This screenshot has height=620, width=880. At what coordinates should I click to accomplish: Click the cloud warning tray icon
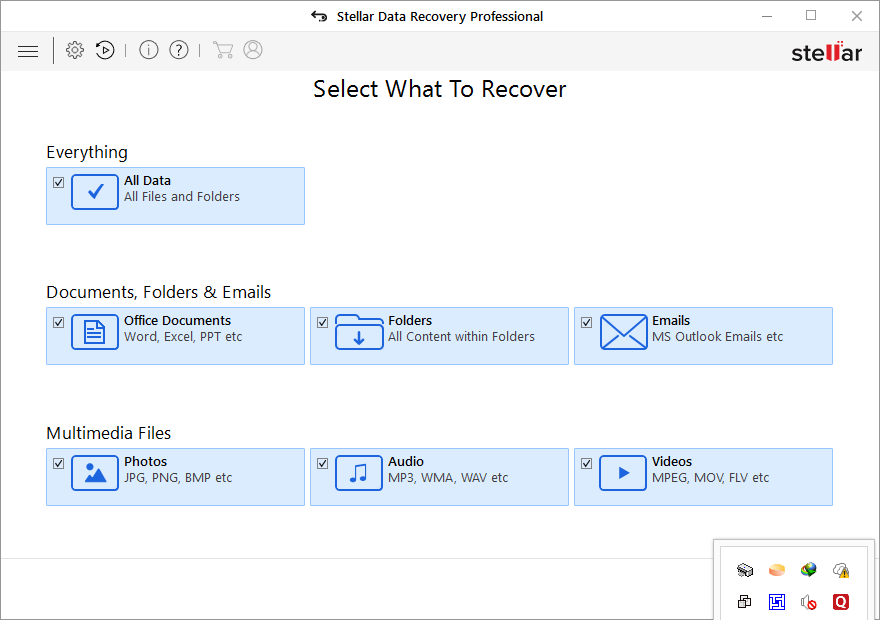tap(841, 570)
